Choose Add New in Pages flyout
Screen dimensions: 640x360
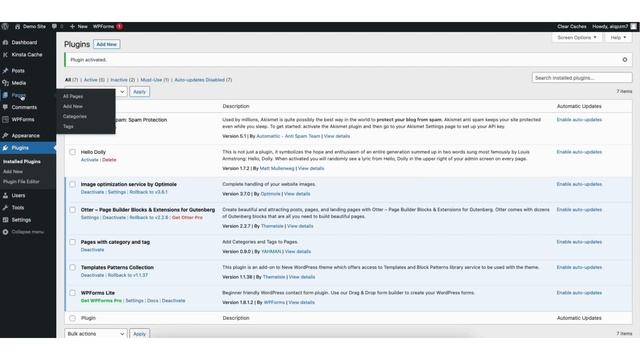pos(73,107)
